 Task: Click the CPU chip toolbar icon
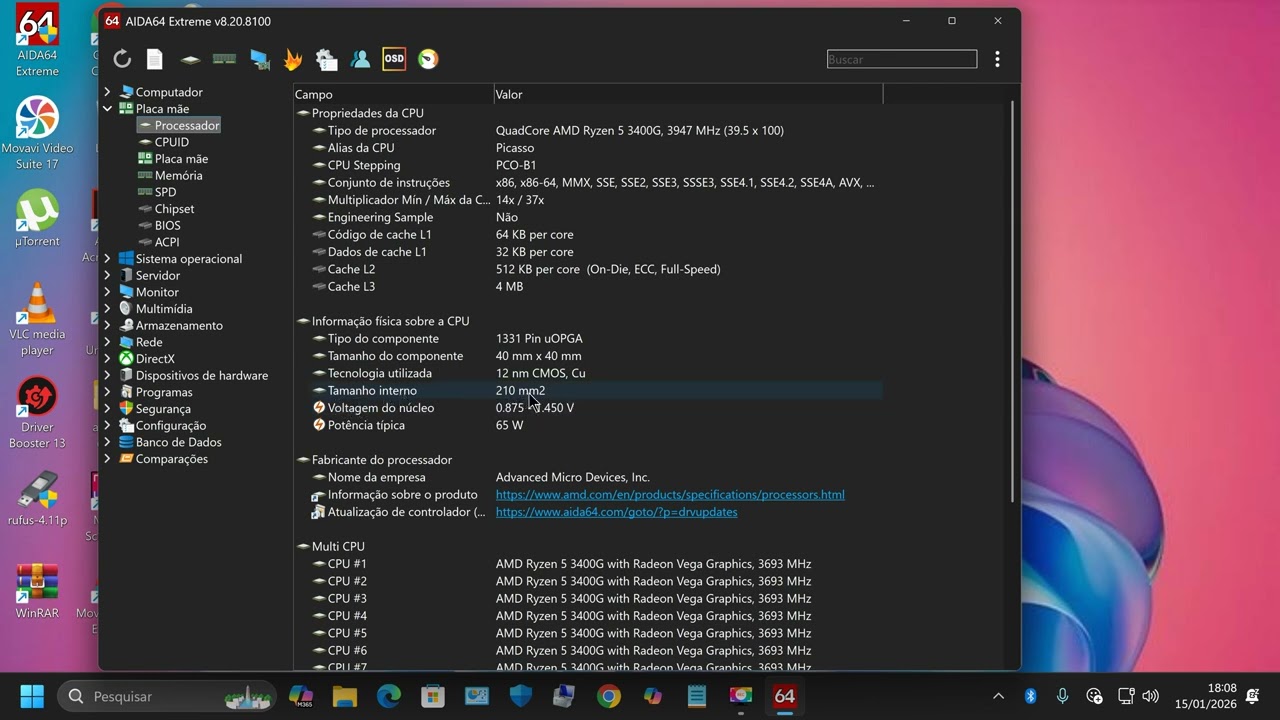click(x=190, y=60)
